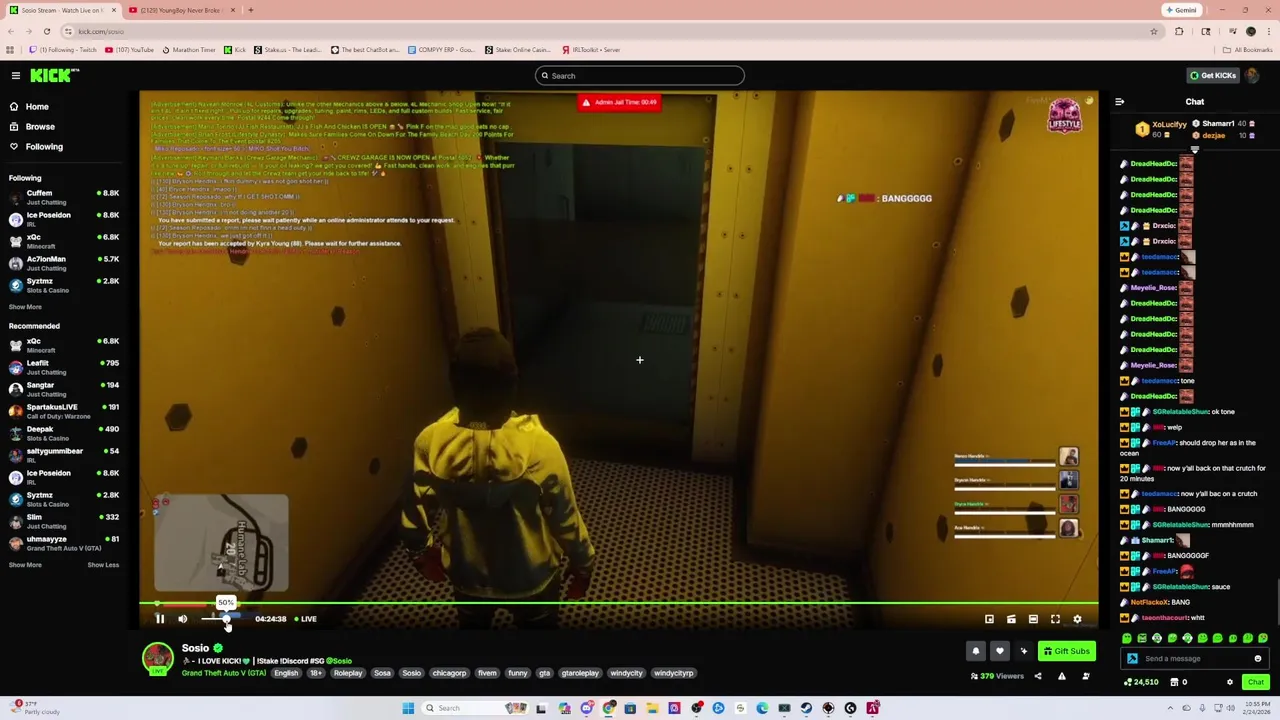Share the stream via share icon

pyautogui.click(x=1037, y=676)
